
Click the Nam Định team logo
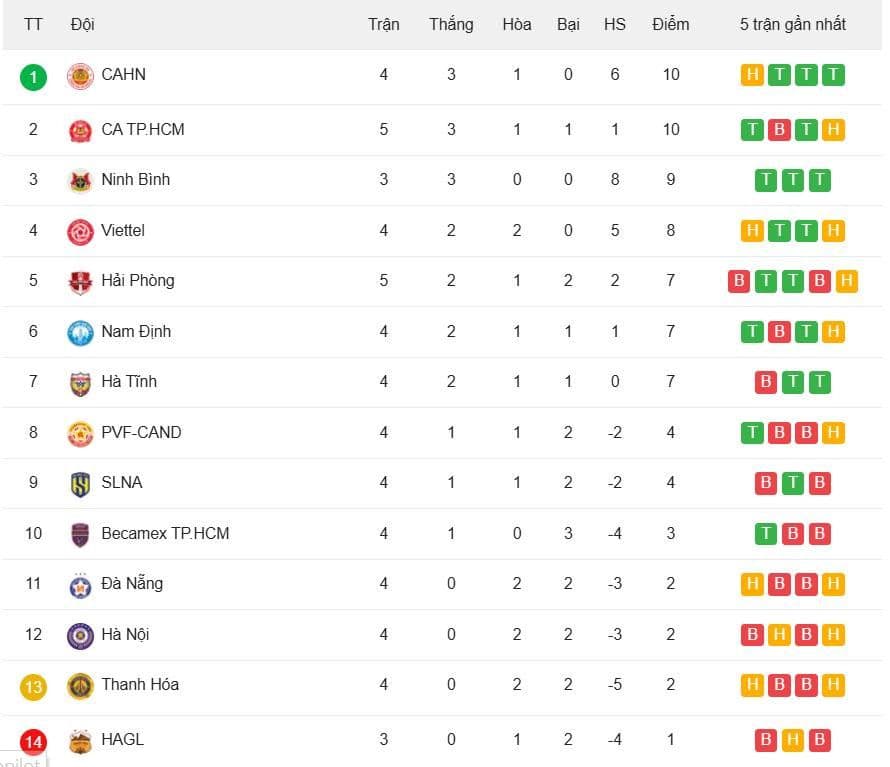tap(80, 332)
